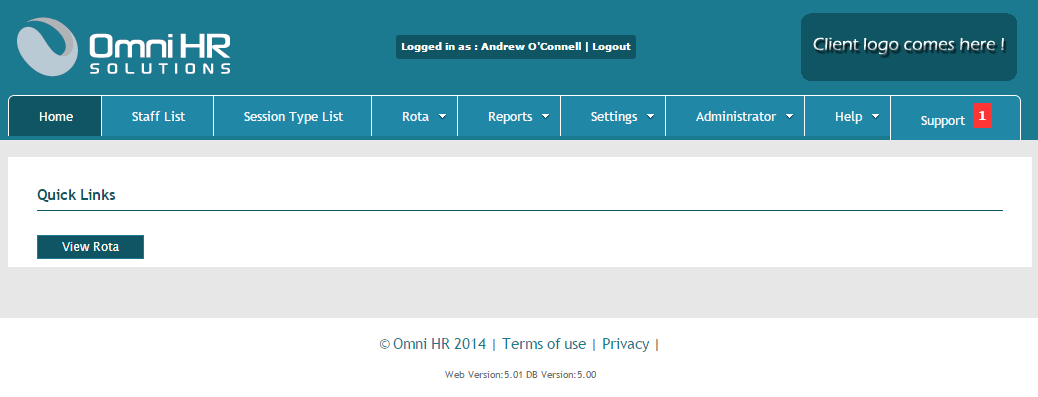Click the Omni HR 2014 copyright text

click(432, 344)
